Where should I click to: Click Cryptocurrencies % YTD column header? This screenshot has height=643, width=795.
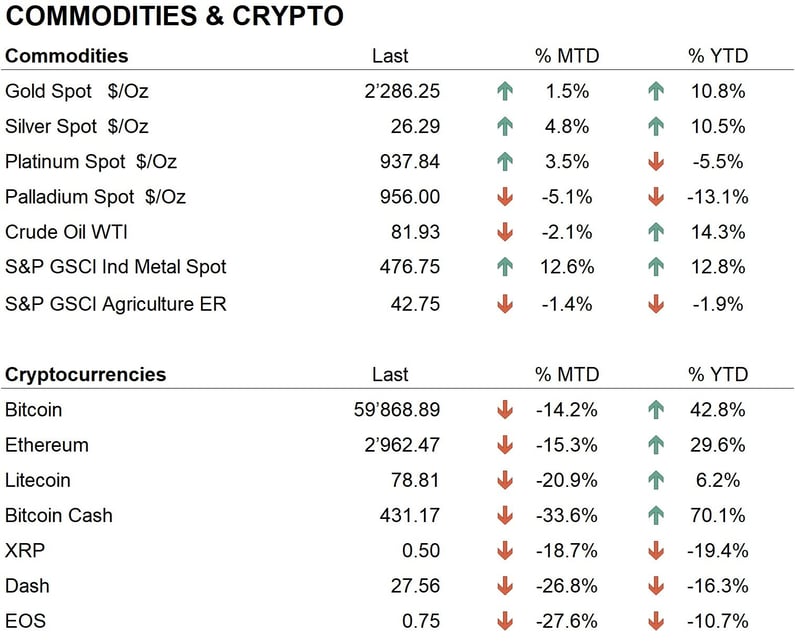pos(717,375)
